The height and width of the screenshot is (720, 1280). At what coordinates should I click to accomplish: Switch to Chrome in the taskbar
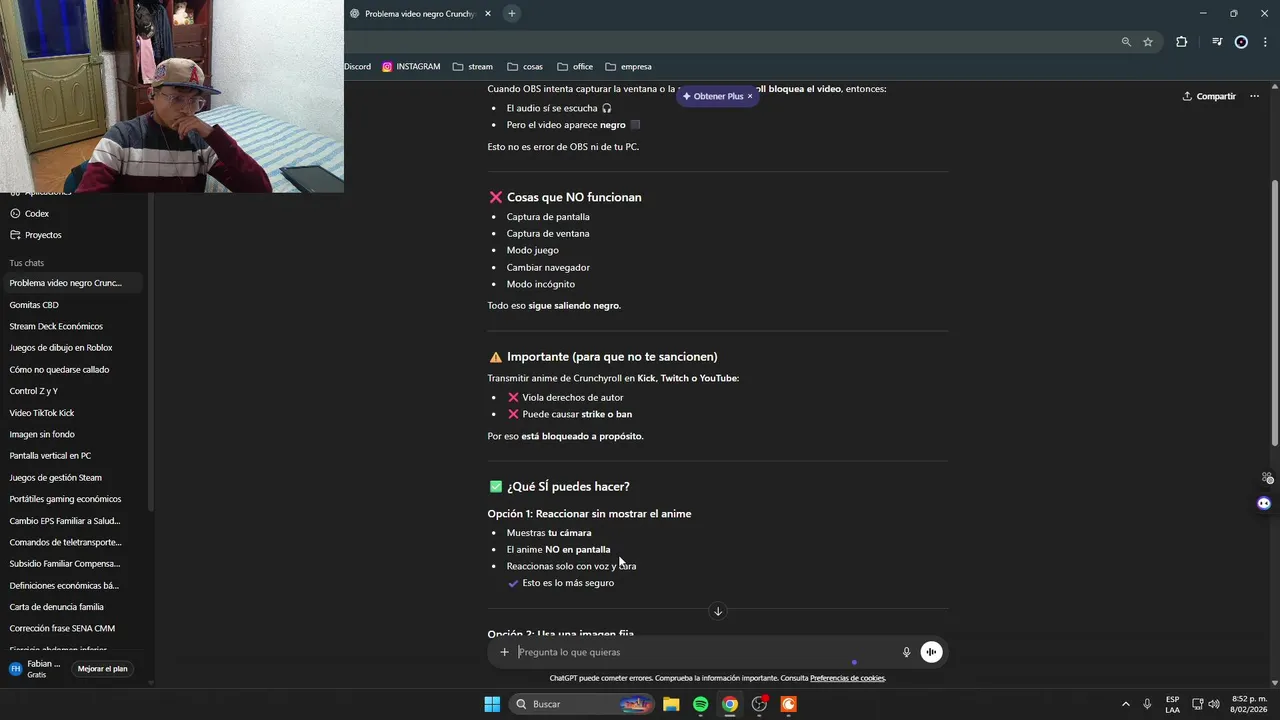(730, 704)
